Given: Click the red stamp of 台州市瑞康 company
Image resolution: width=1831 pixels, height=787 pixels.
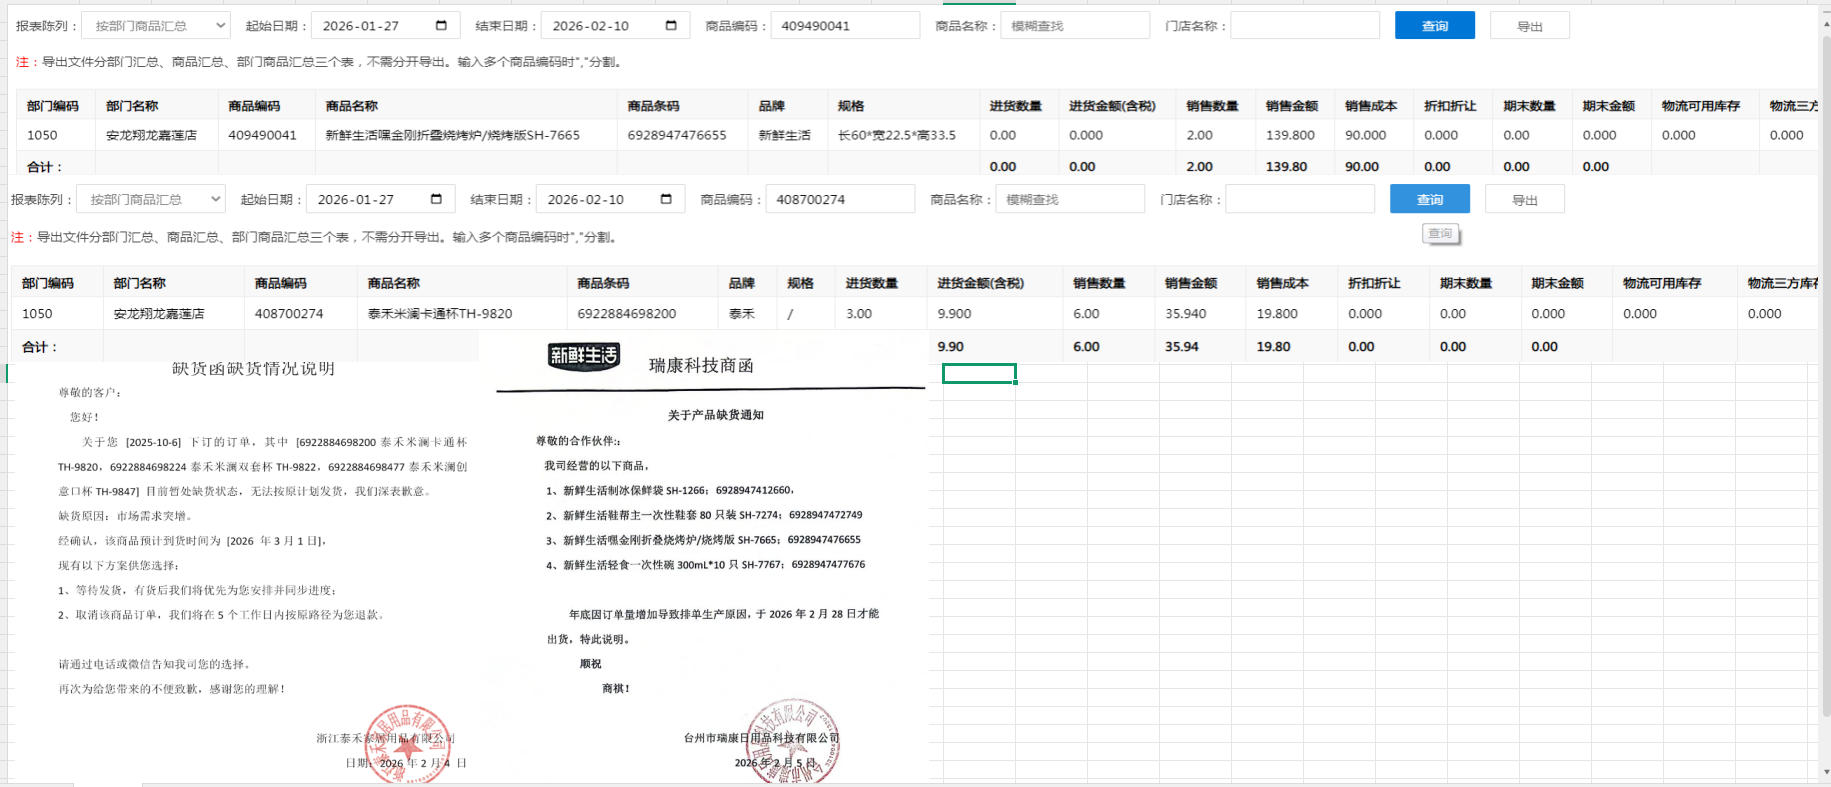Looking at the screenshot, I should (x=792, y=741).
